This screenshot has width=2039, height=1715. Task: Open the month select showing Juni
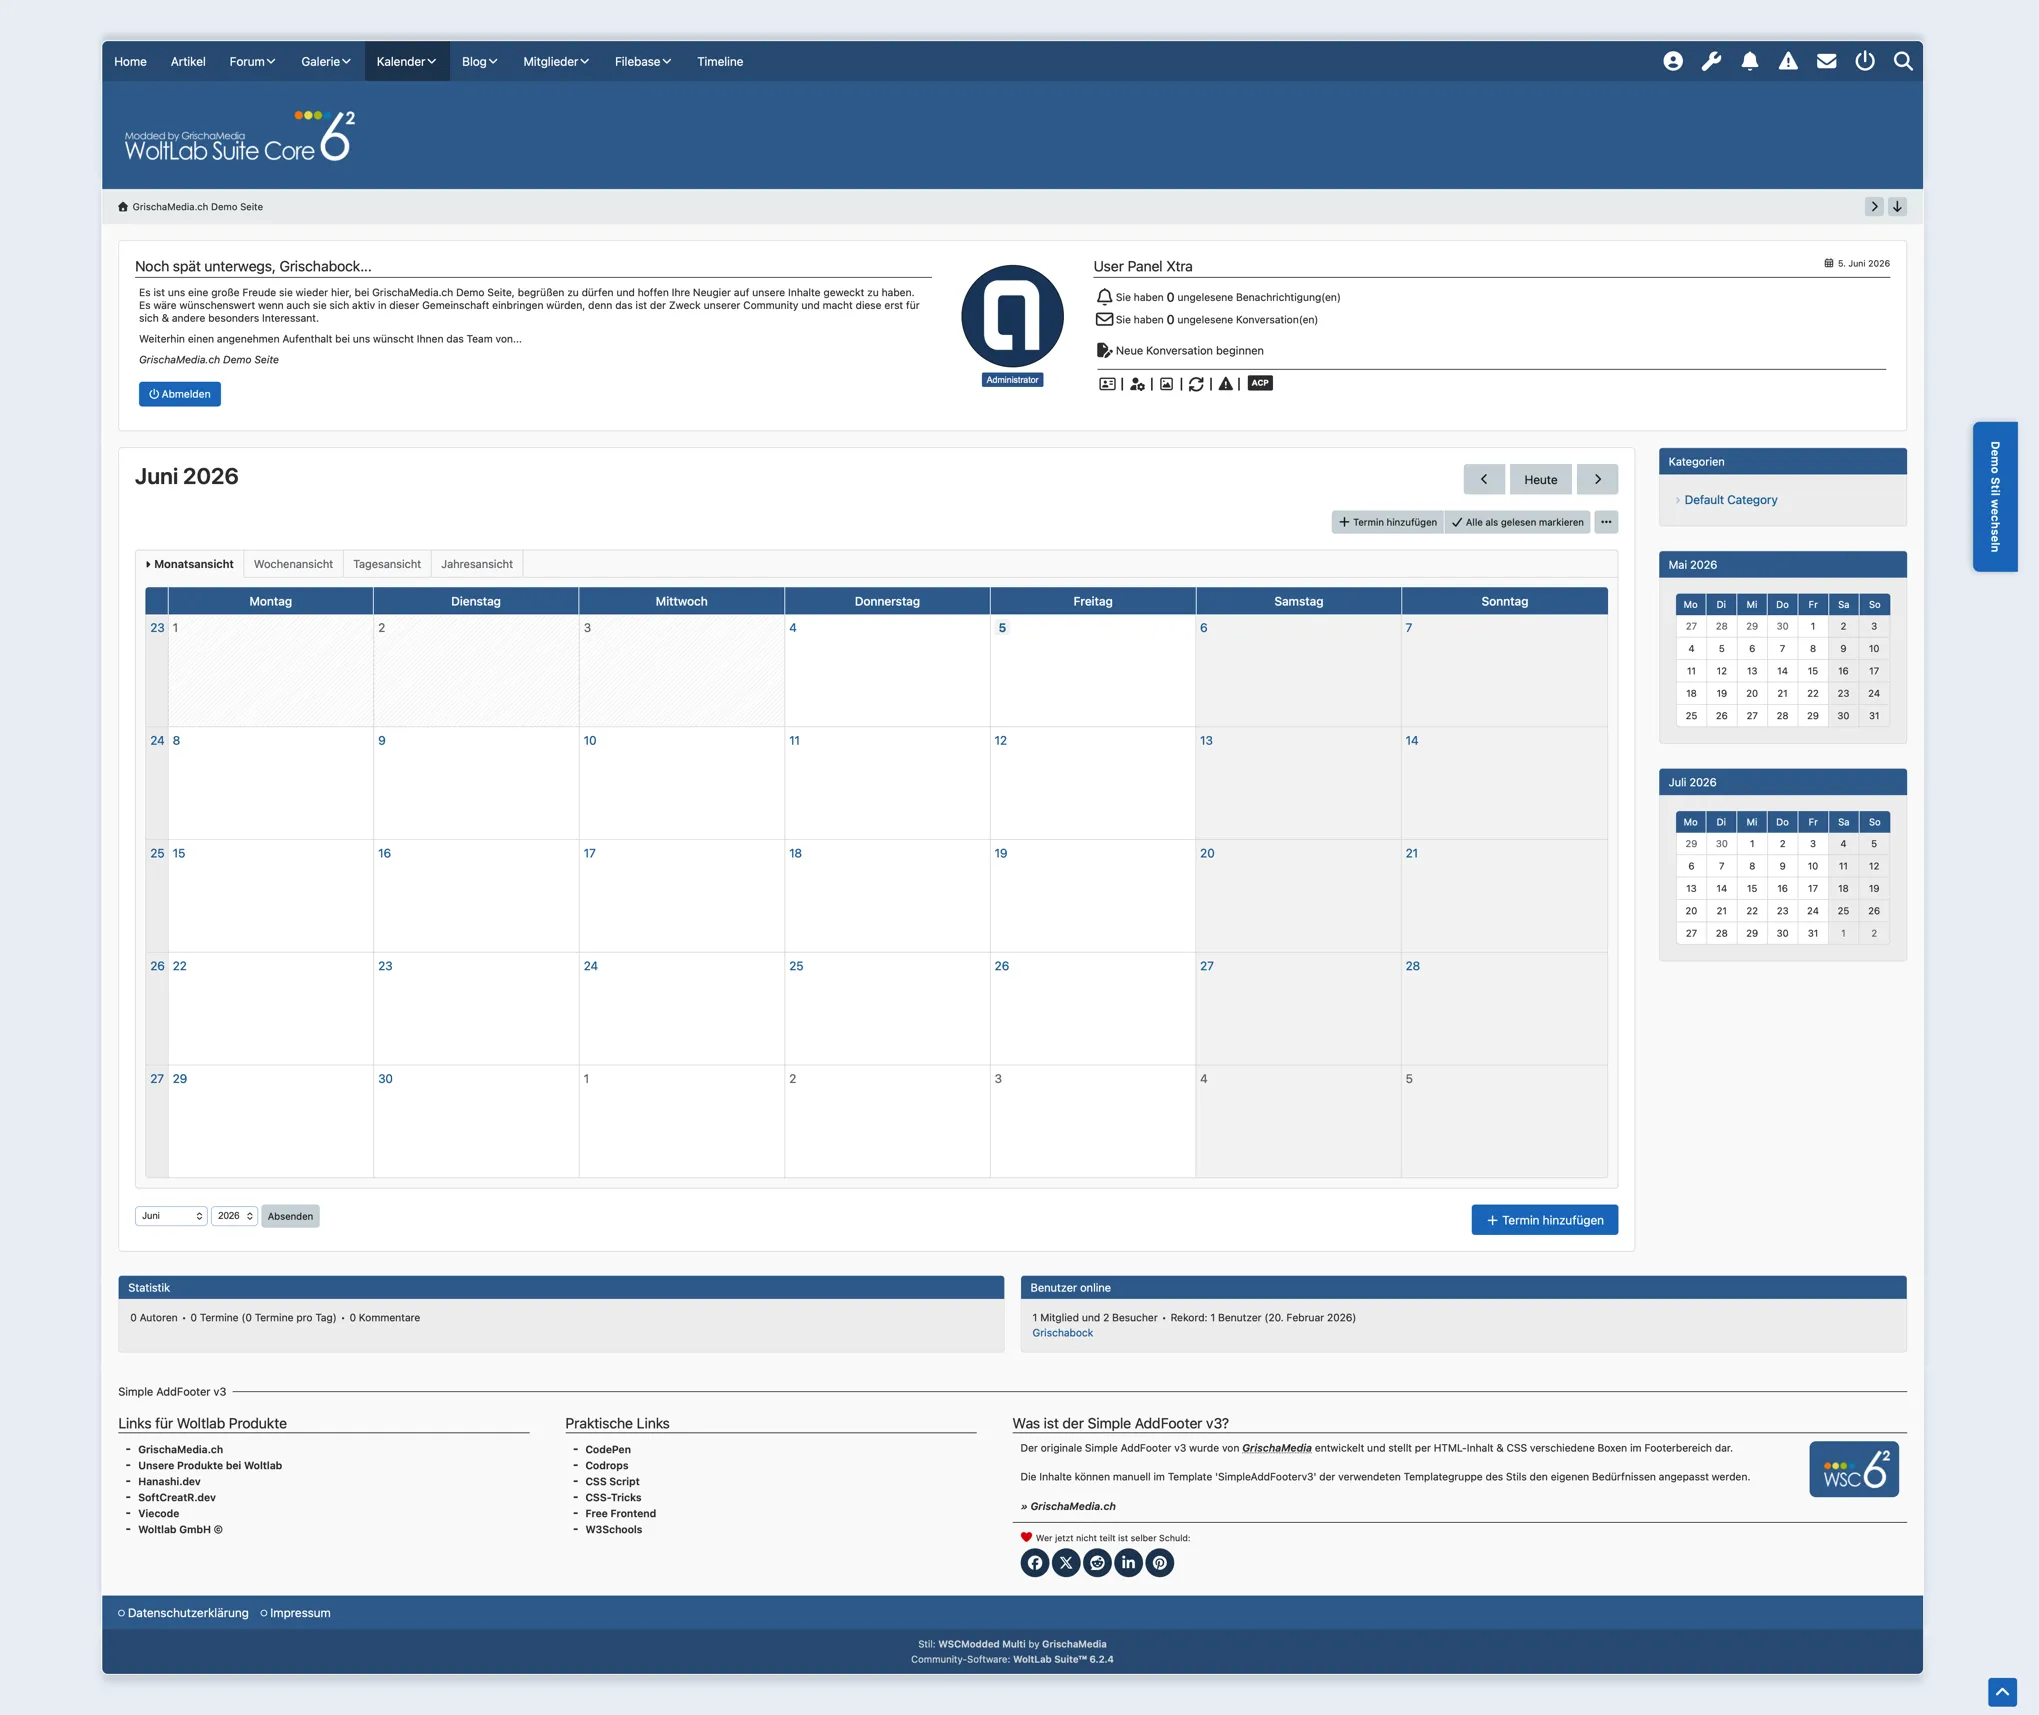click(x=171, y=1216)
